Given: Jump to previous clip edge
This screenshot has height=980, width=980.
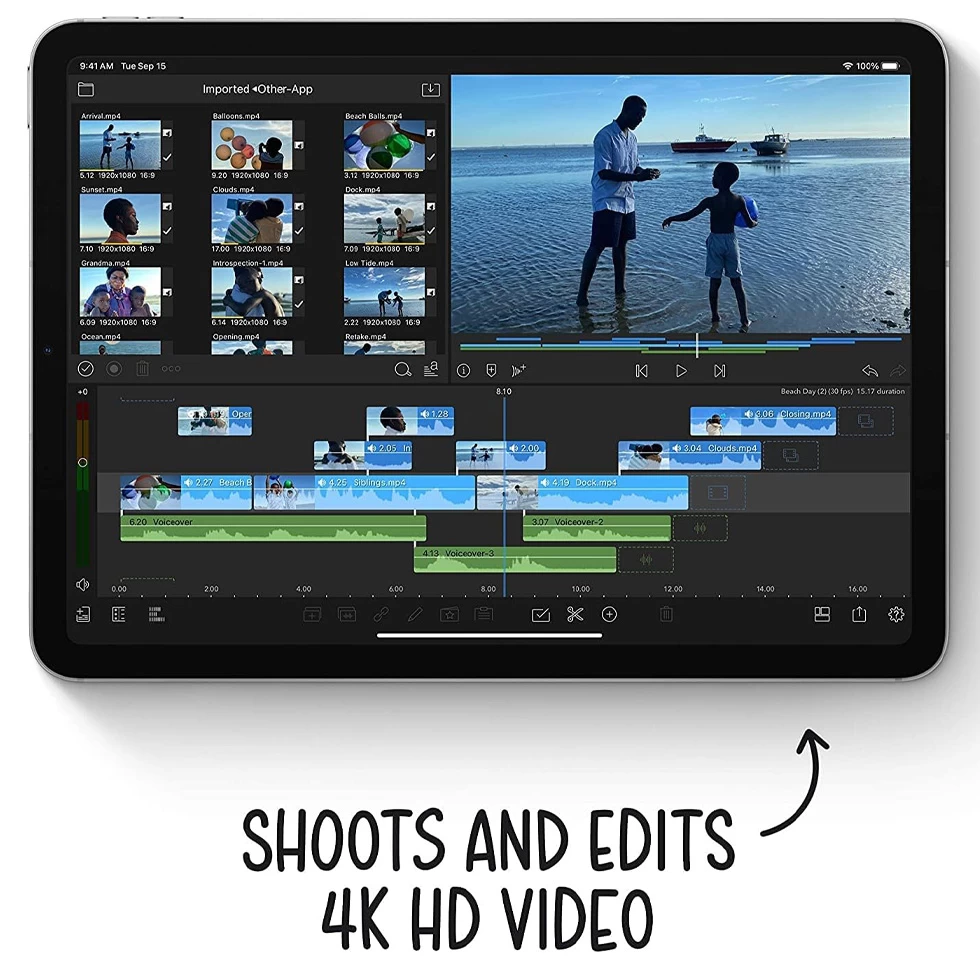Looking at the screenshot, I should [641, 371].
